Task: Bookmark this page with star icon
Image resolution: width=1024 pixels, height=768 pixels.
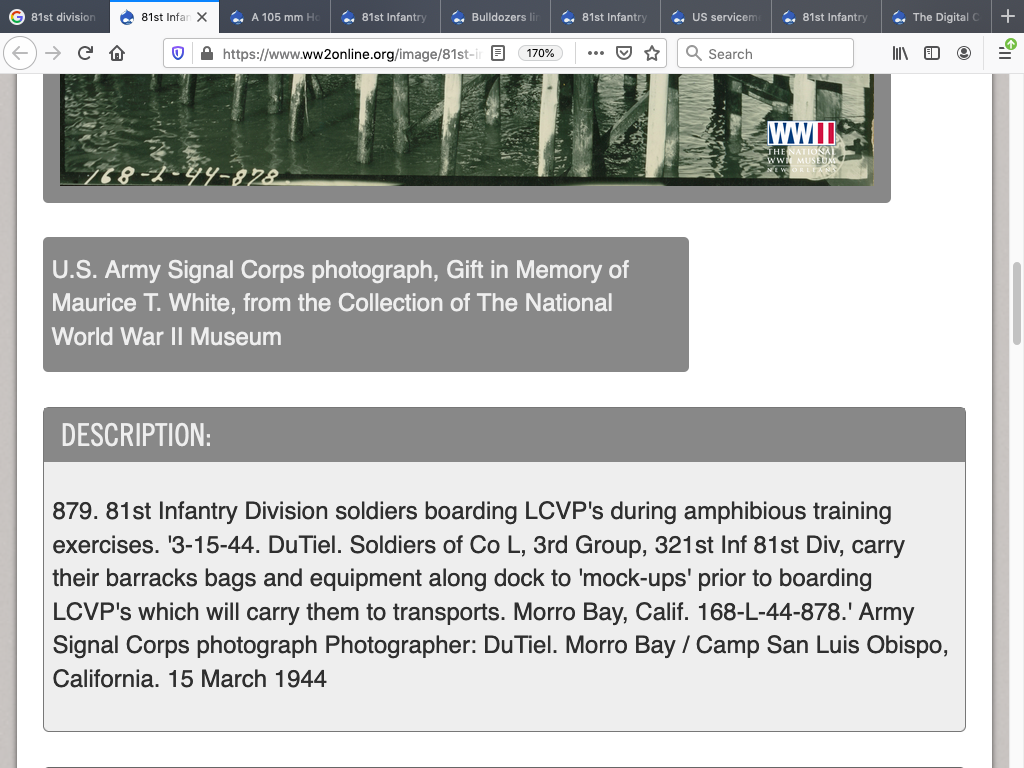Action: pyautogui.click(x=652, y=53)
